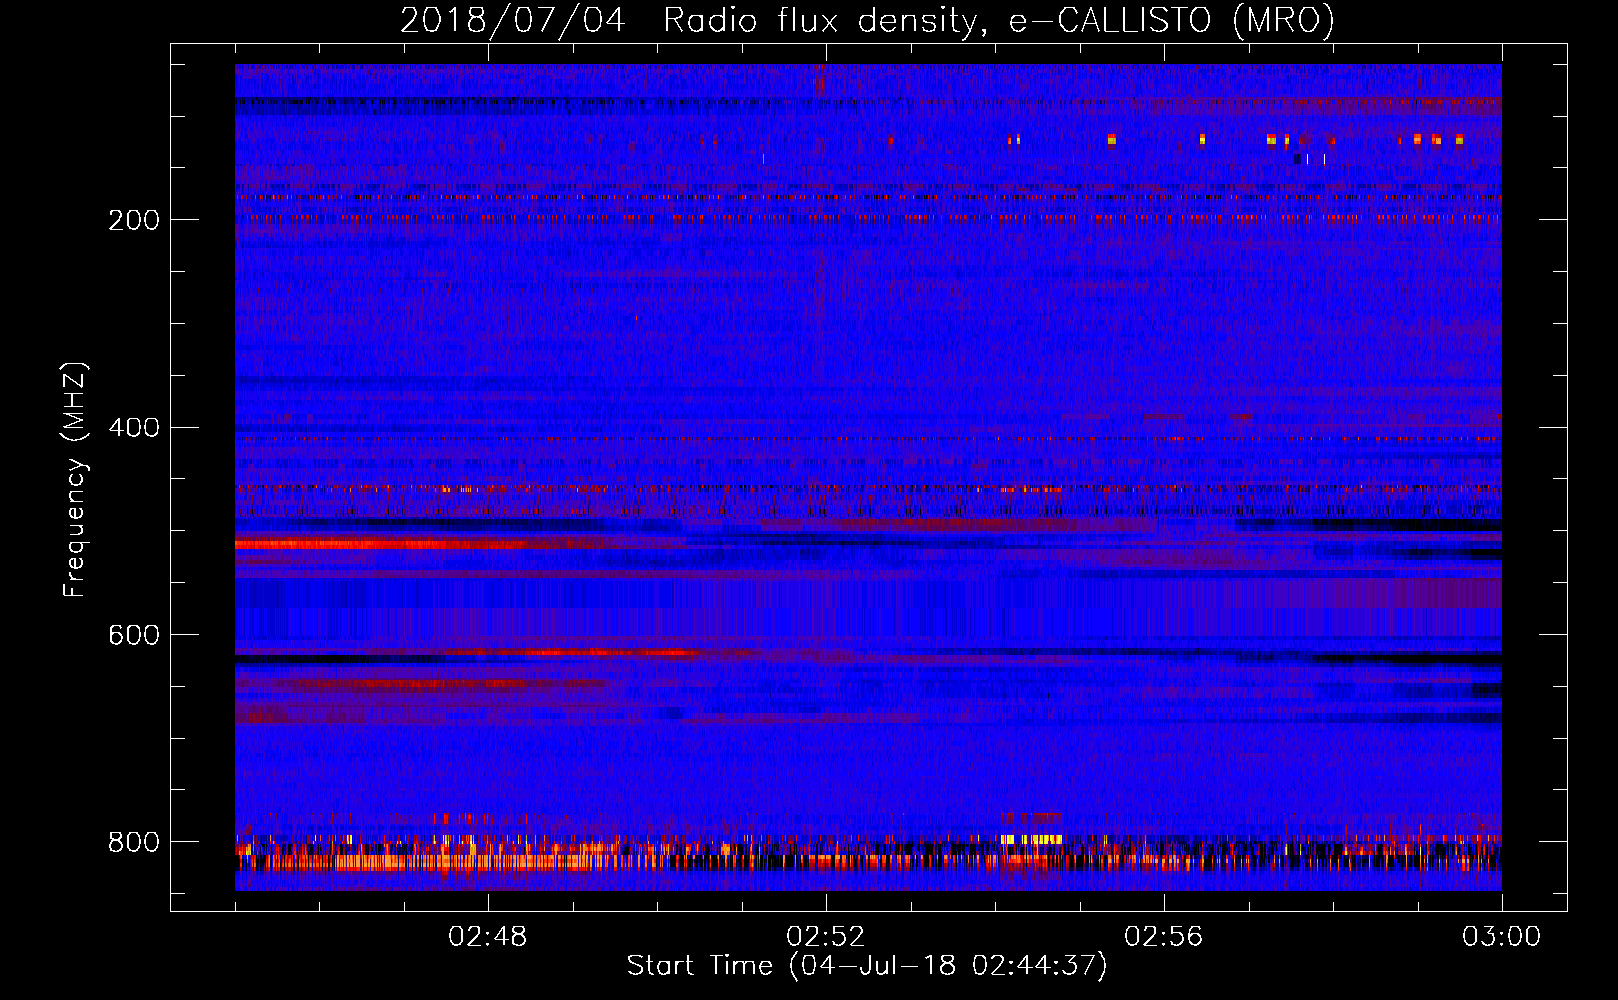Click the 'Frequency (MHZ)' y-axis label
Viewport: 1618px width, 1000px height.
(x=75, y=479)
